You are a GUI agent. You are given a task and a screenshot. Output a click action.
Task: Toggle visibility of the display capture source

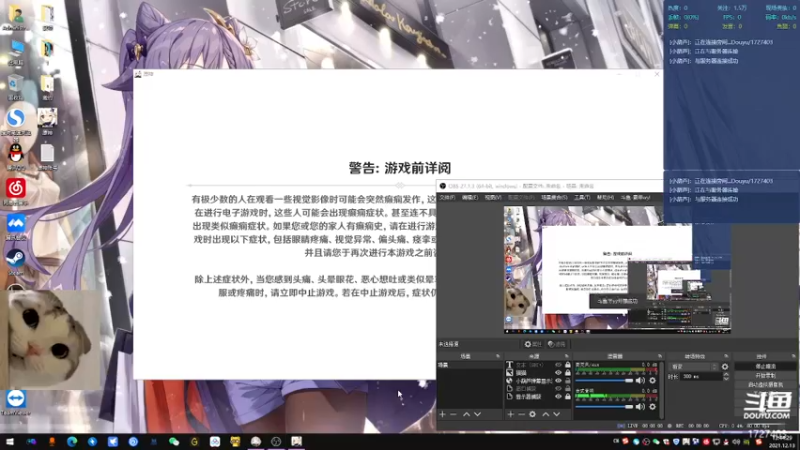[x=558, y=396]
